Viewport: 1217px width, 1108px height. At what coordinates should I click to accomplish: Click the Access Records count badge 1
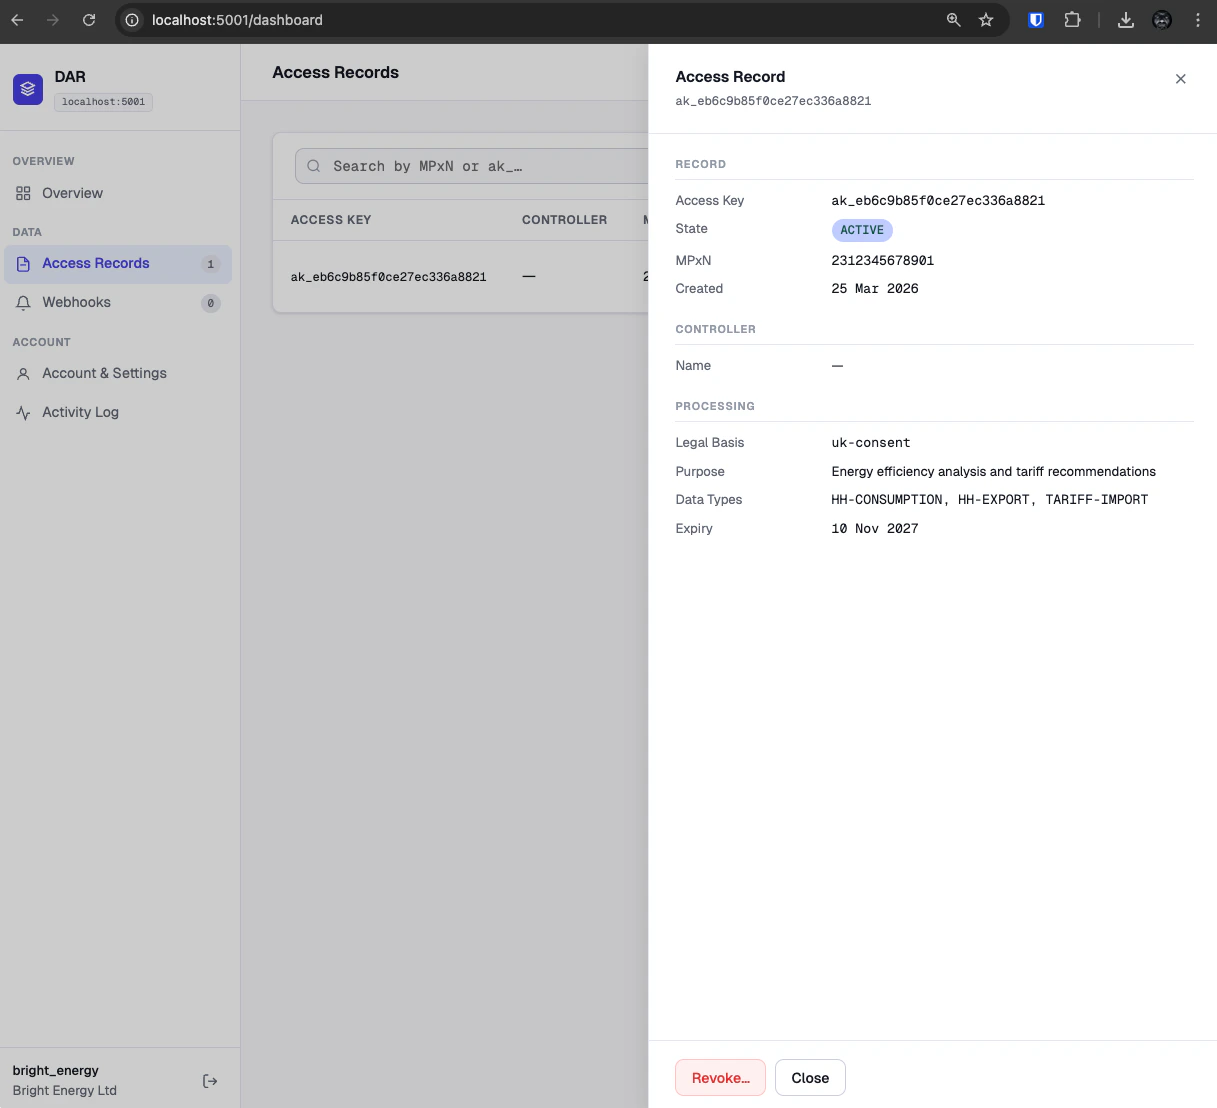[210, 264]
